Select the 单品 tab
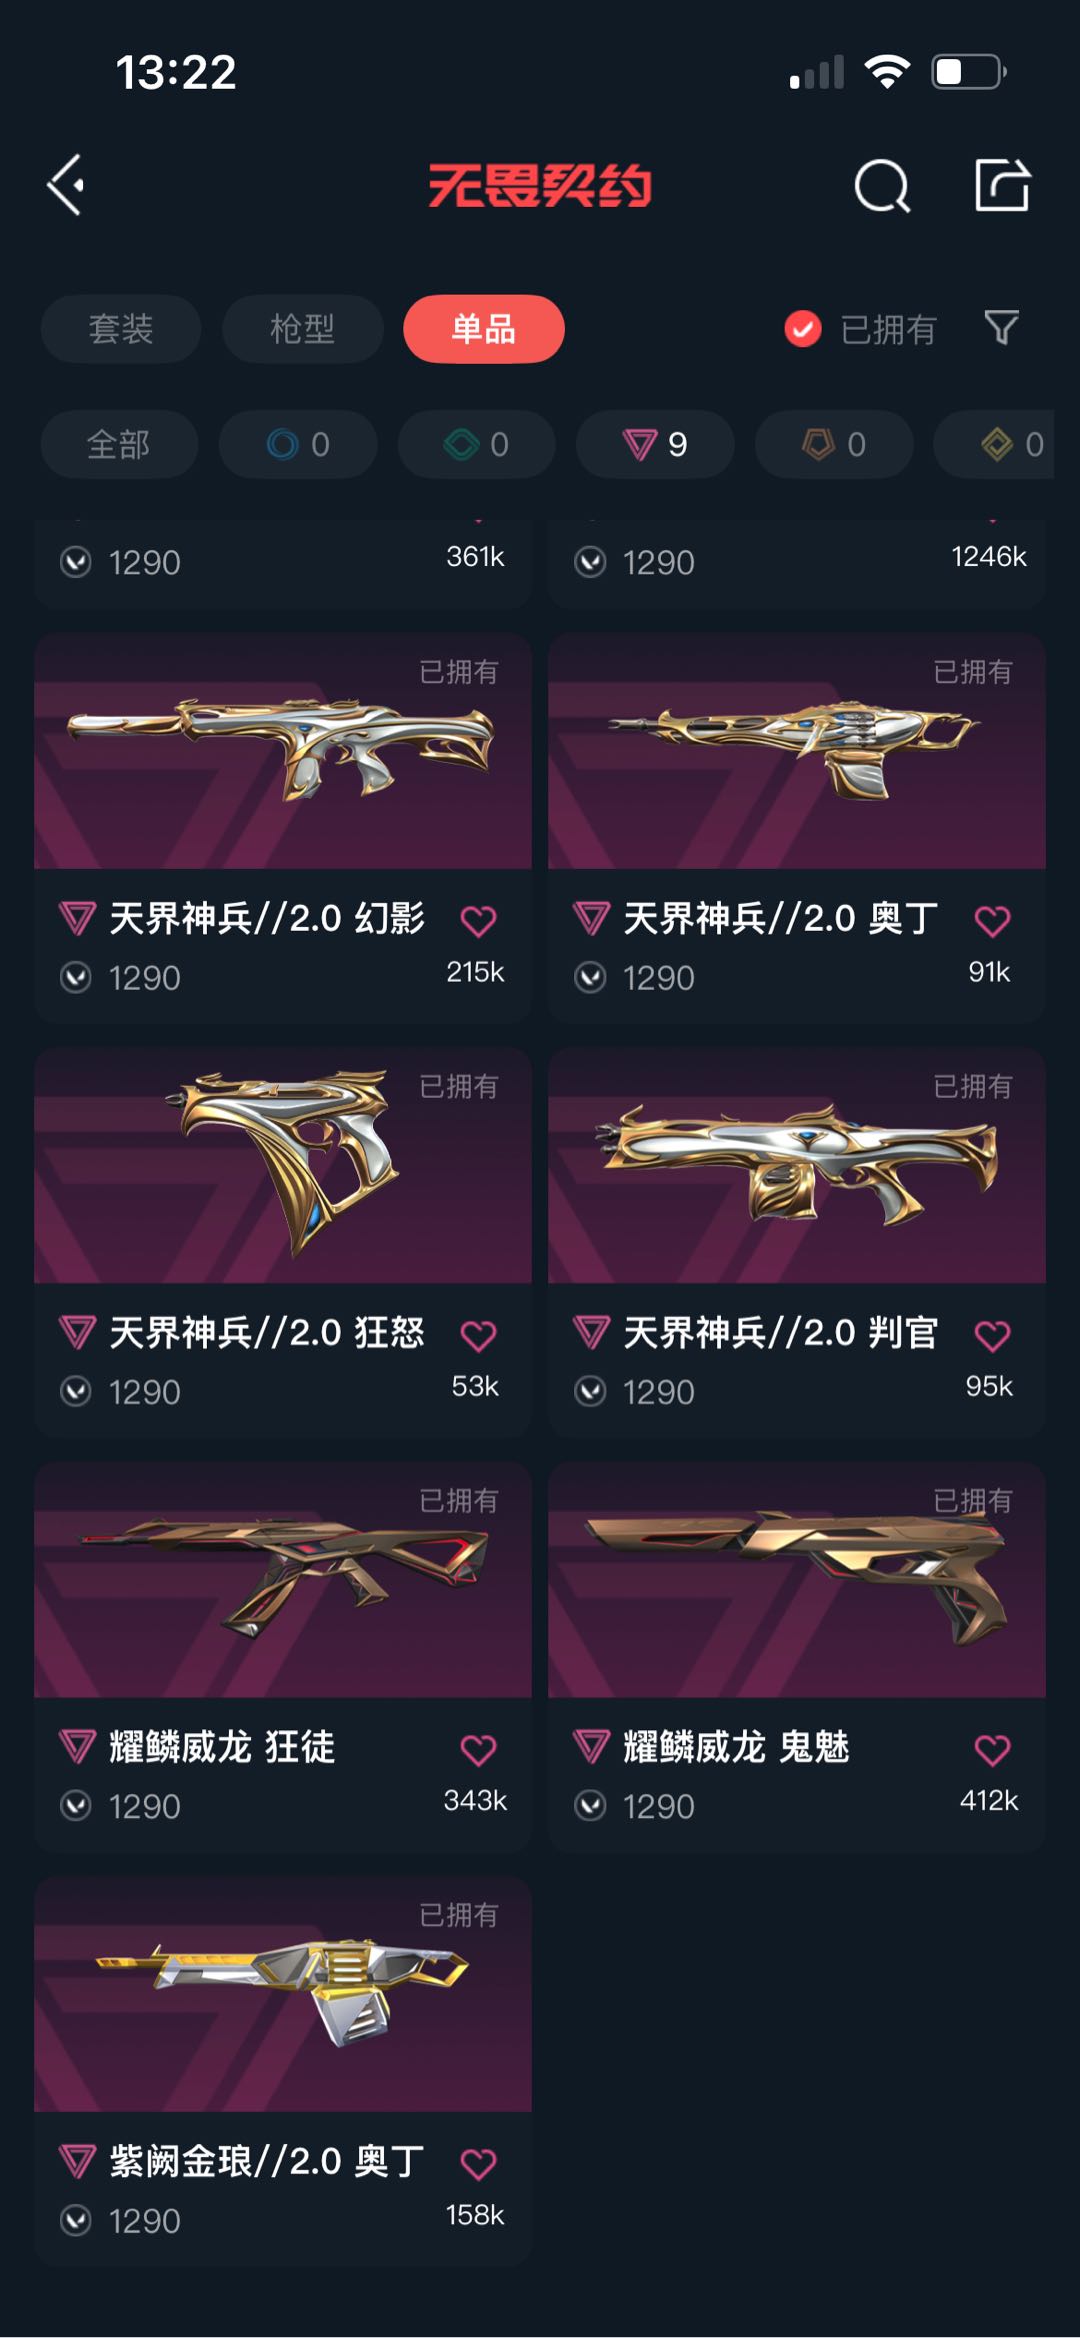This screenshot has width=1080, height=2338. click(x=484, y=329)
